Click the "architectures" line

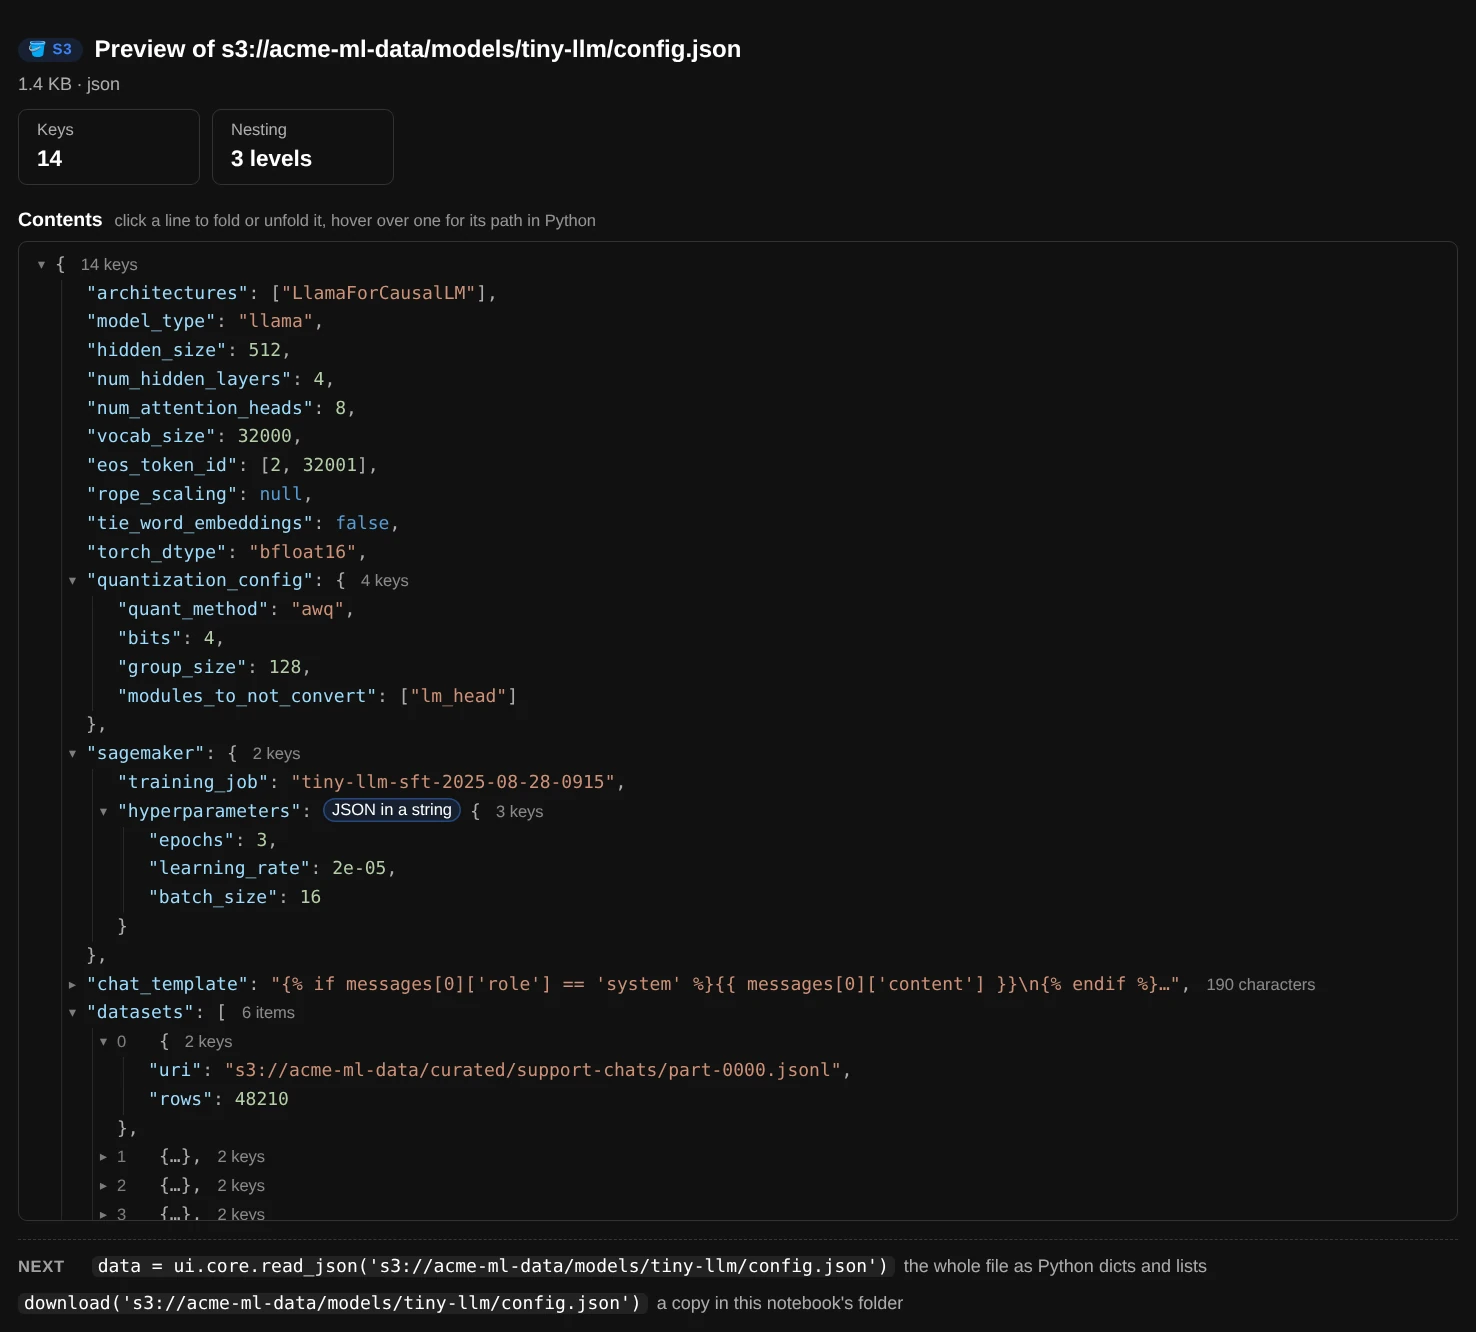[x=292, y=293]
